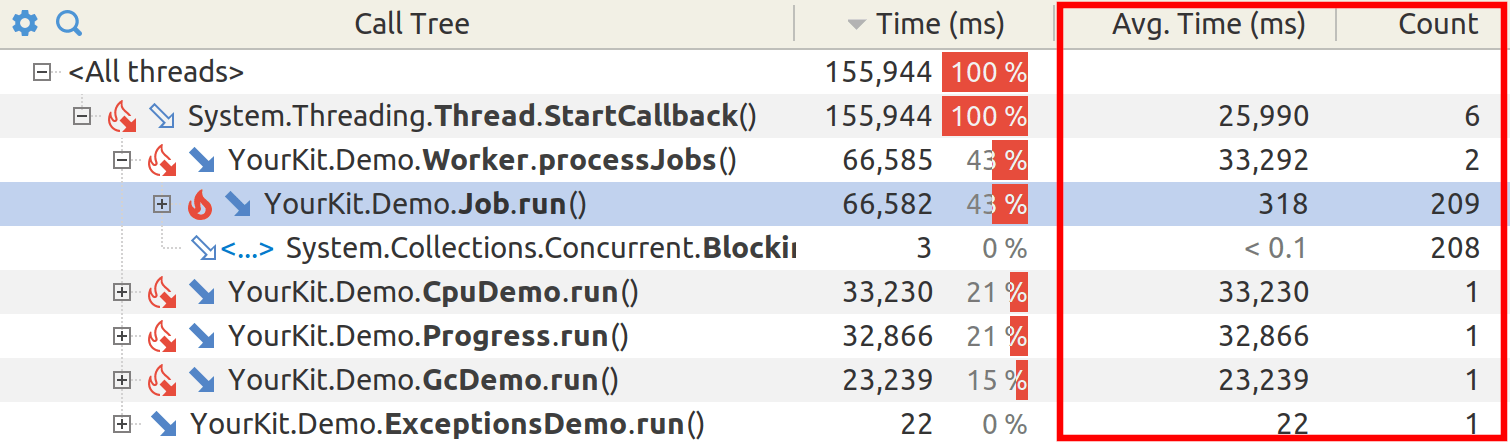Viewport: 1510px width, 444px height.
Task: Expand the Progress.run() node
Action: tap(122, 336)
